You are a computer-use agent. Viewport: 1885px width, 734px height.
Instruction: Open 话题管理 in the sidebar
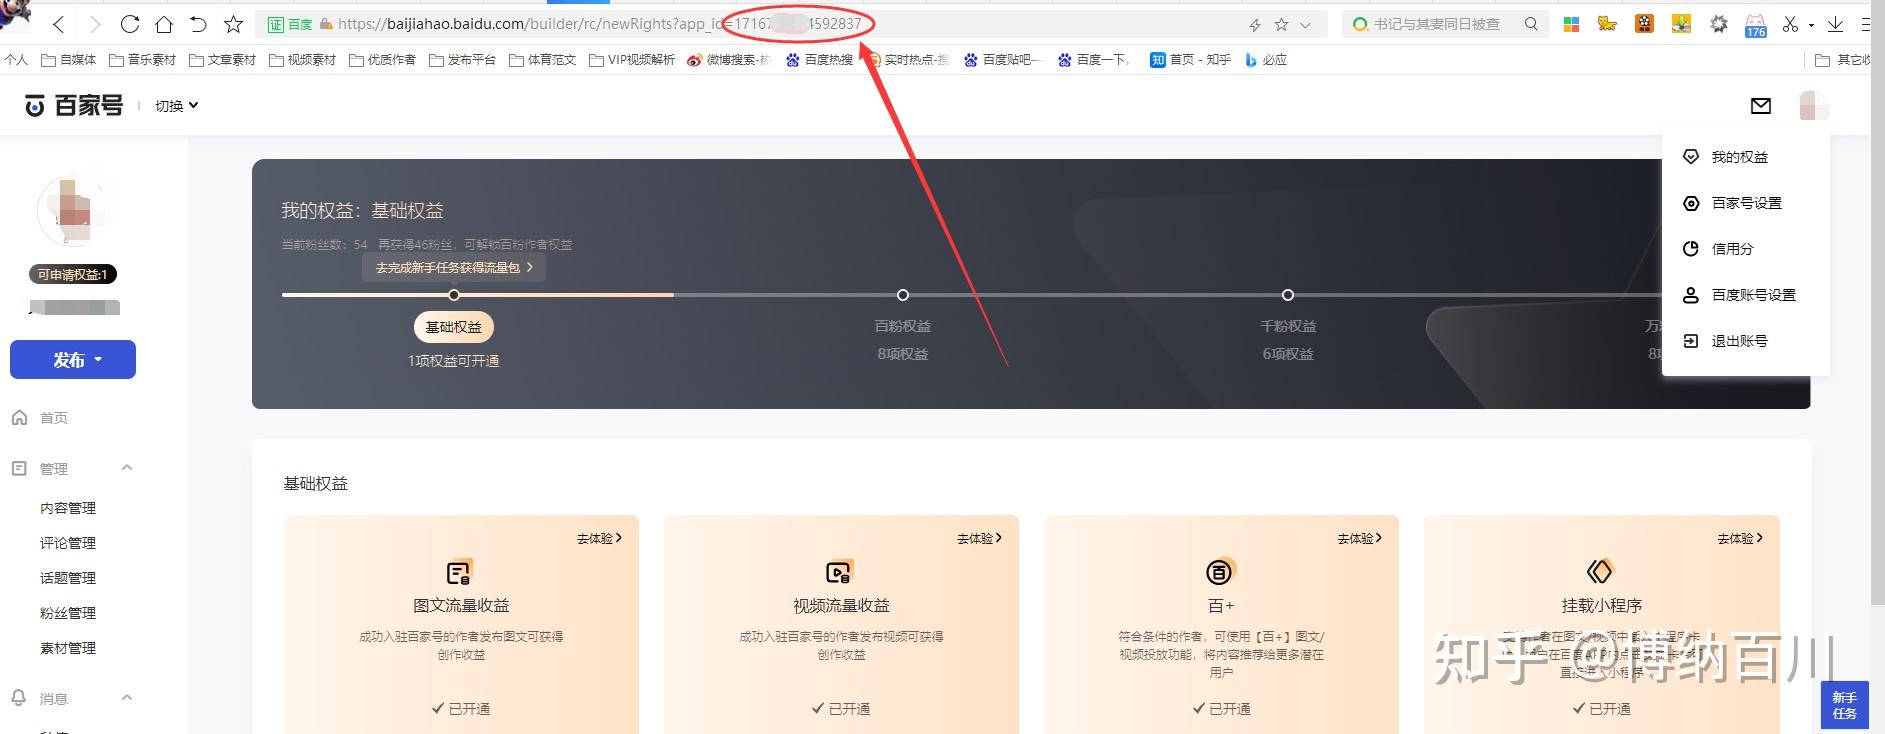tap(68, 578)
